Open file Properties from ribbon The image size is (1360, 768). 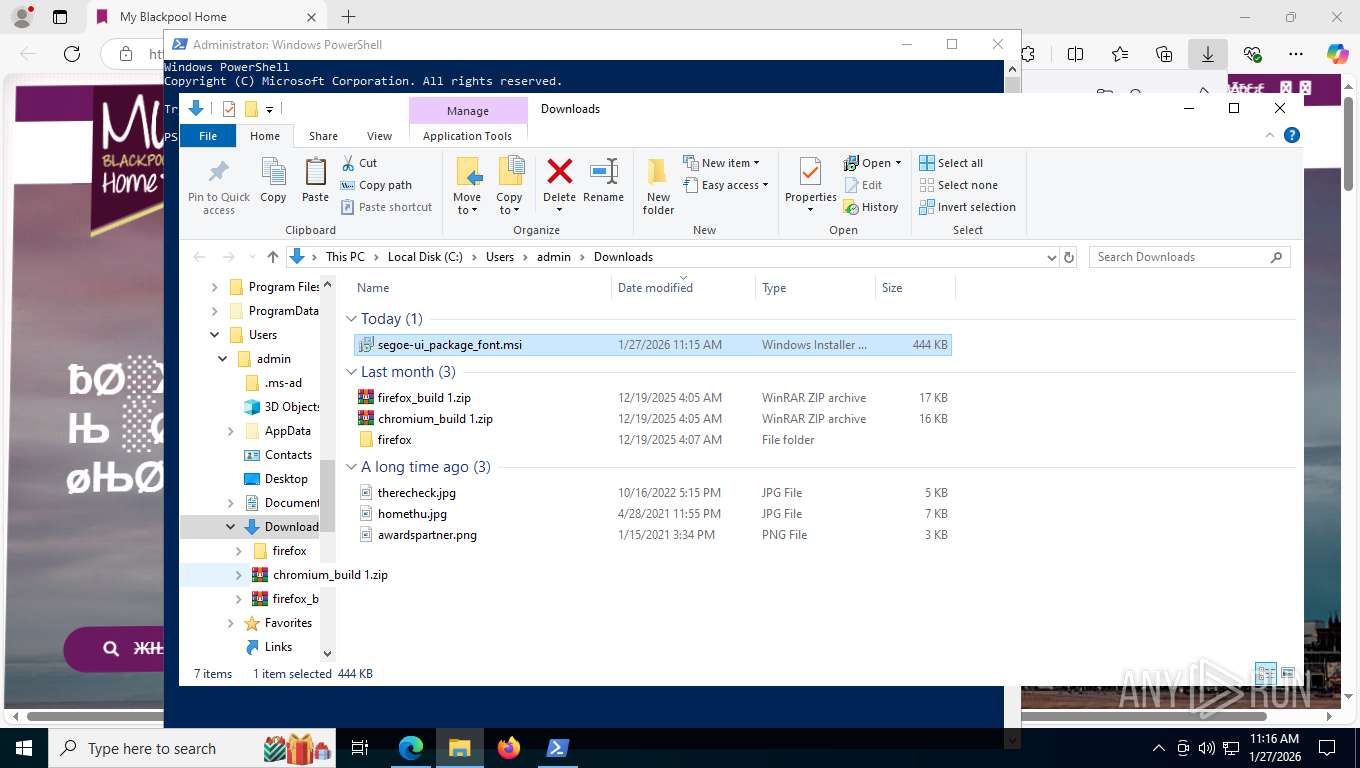(810, 186)
